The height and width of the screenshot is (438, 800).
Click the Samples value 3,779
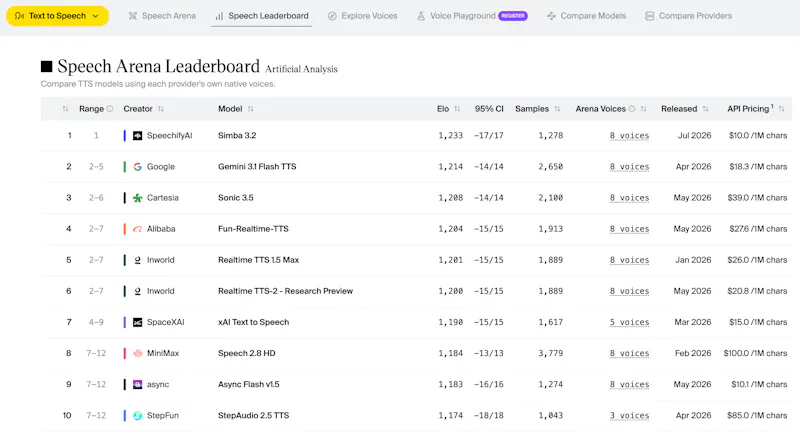pos(551,353)
